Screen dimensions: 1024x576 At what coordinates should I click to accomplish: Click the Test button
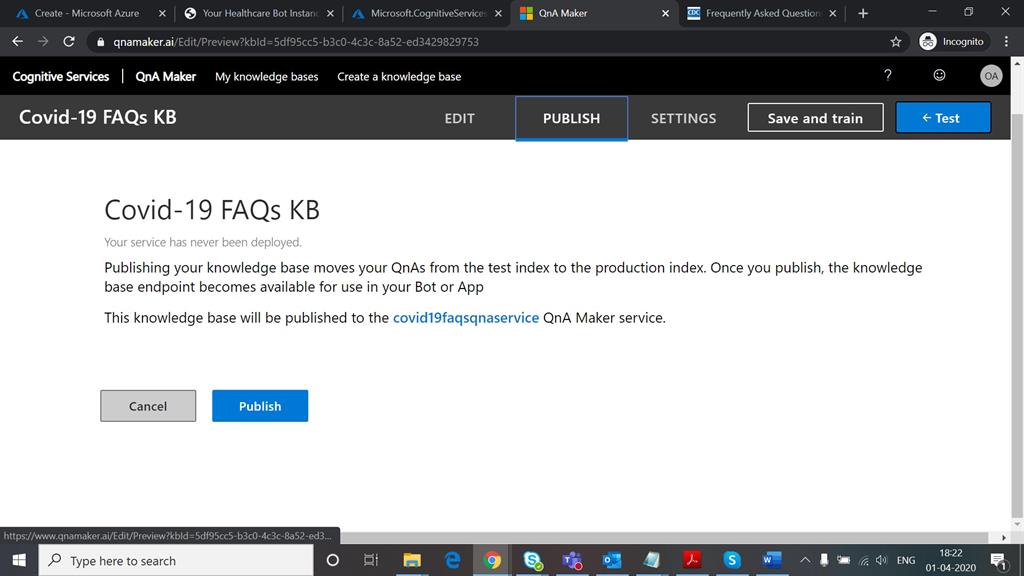(x=942, y=117)
